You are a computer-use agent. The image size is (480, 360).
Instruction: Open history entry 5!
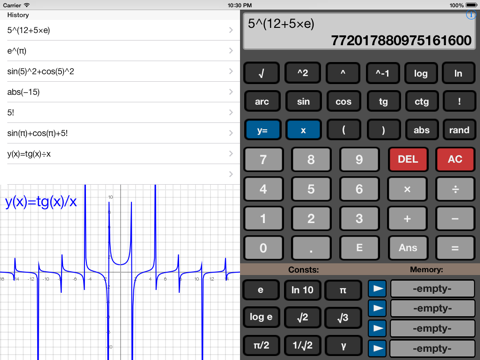click(x=120, y=113)
